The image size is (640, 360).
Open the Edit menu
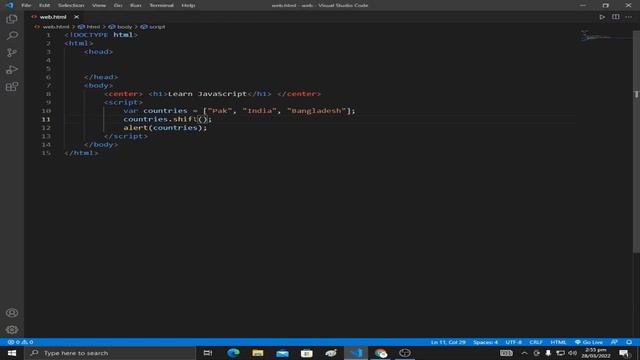pyautogui.click(x=44, y=5)
